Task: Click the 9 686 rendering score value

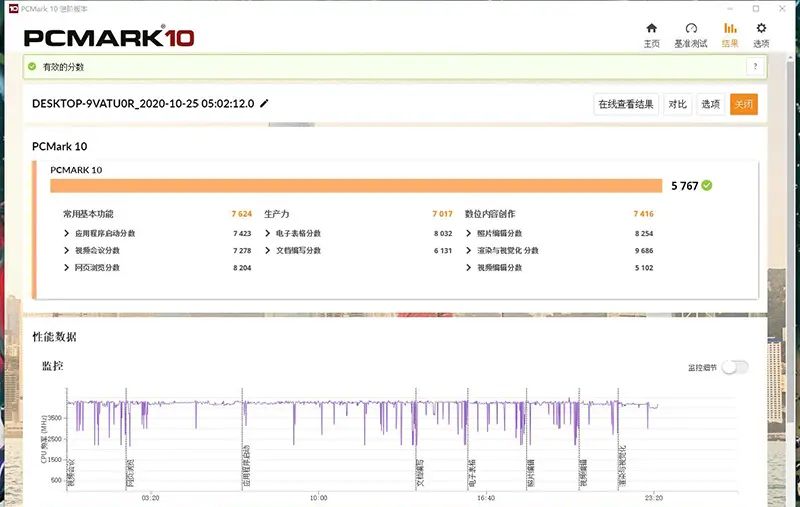Action: [644, 250]
